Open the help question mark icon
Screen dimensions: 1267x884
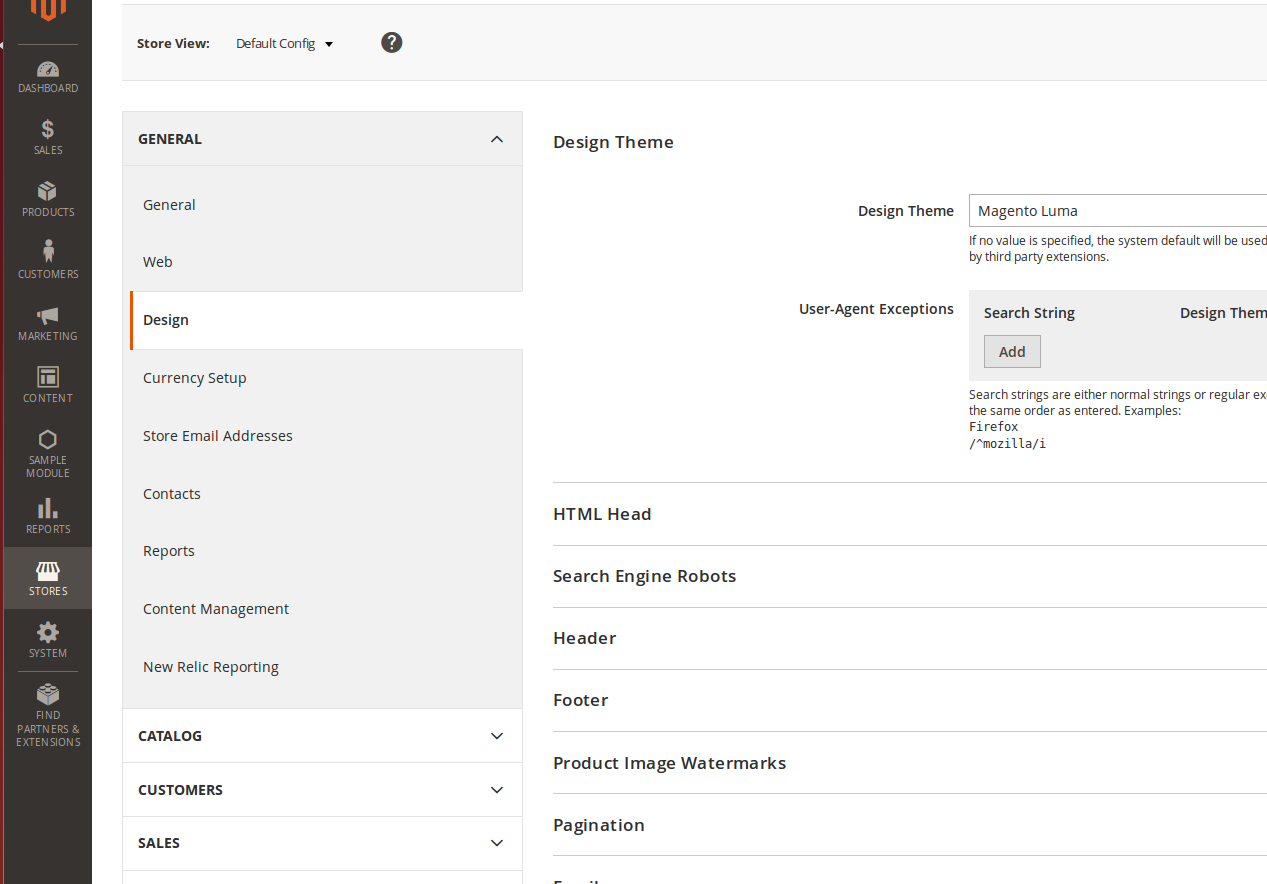(x=391, y=42)
